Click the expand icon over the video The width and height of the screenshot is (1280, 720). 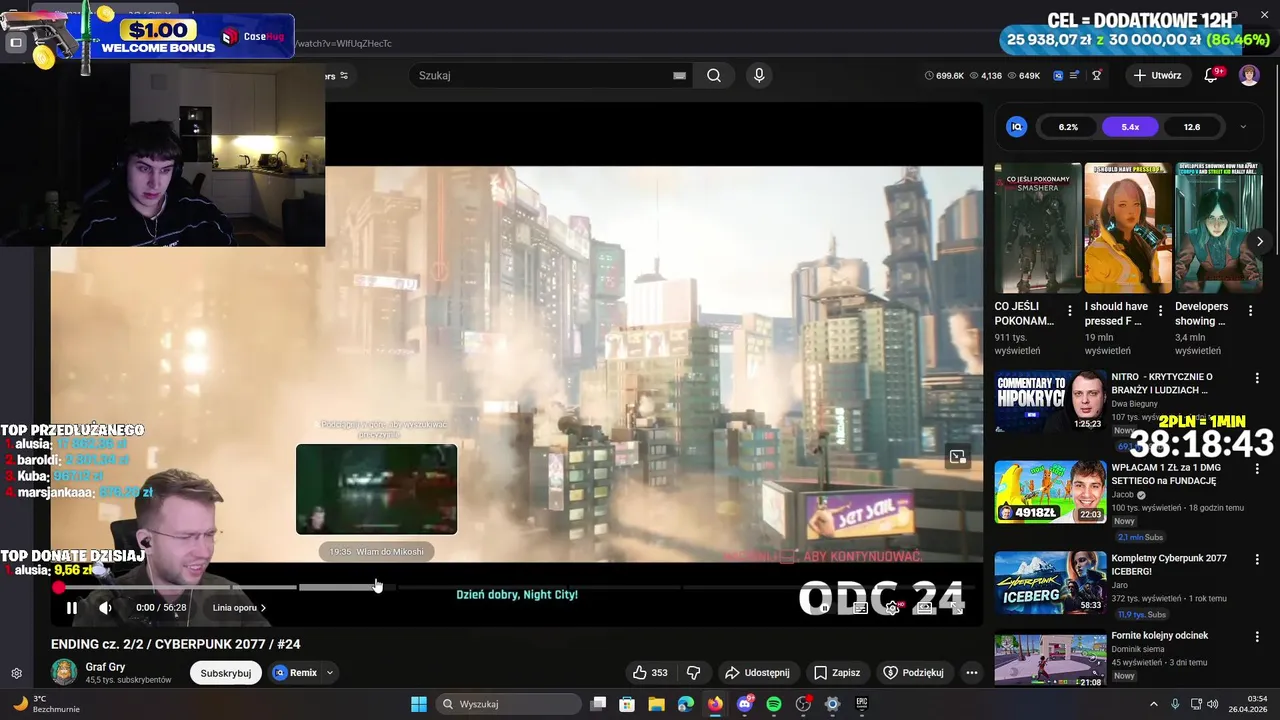(x=957, y=457)
